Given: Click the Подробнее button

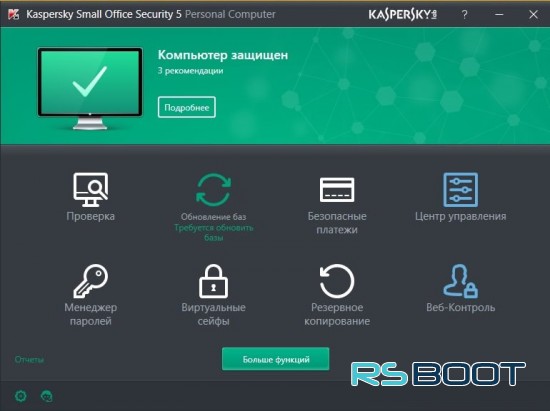Looking at the screenshot, I should [187, 107].
